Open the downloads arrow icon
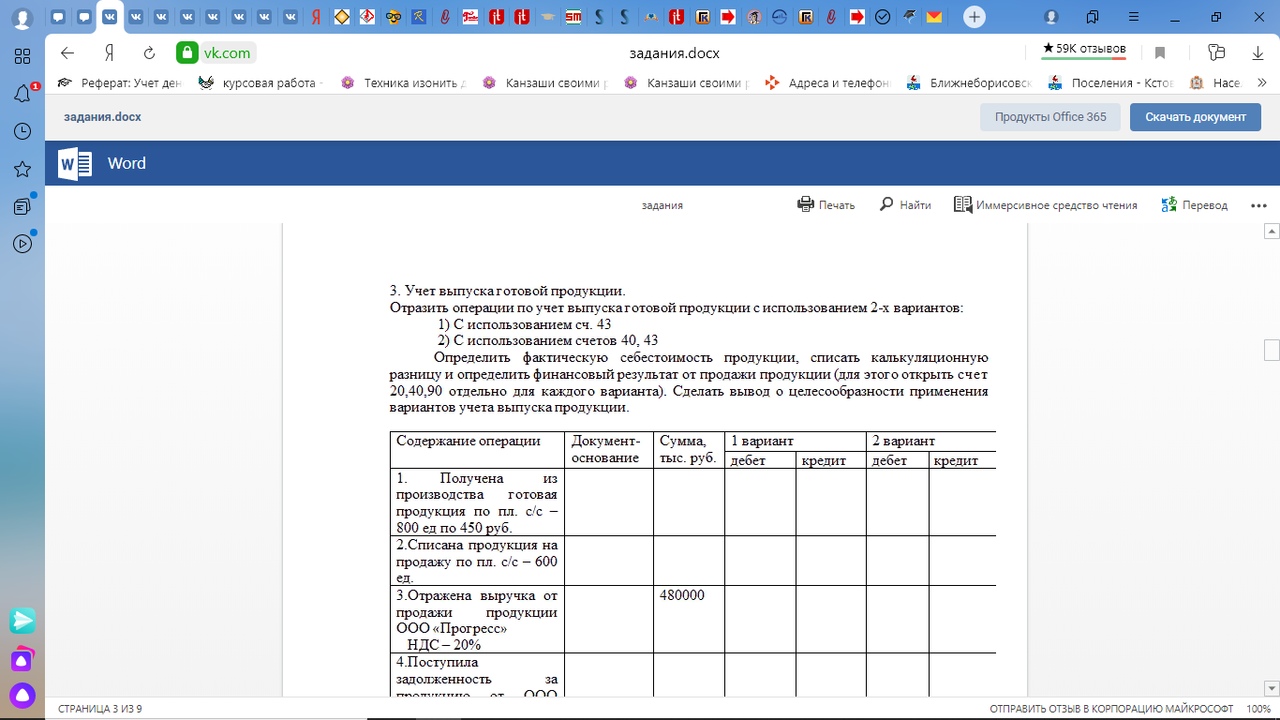1280x720 pixels. pos(1258,53)
